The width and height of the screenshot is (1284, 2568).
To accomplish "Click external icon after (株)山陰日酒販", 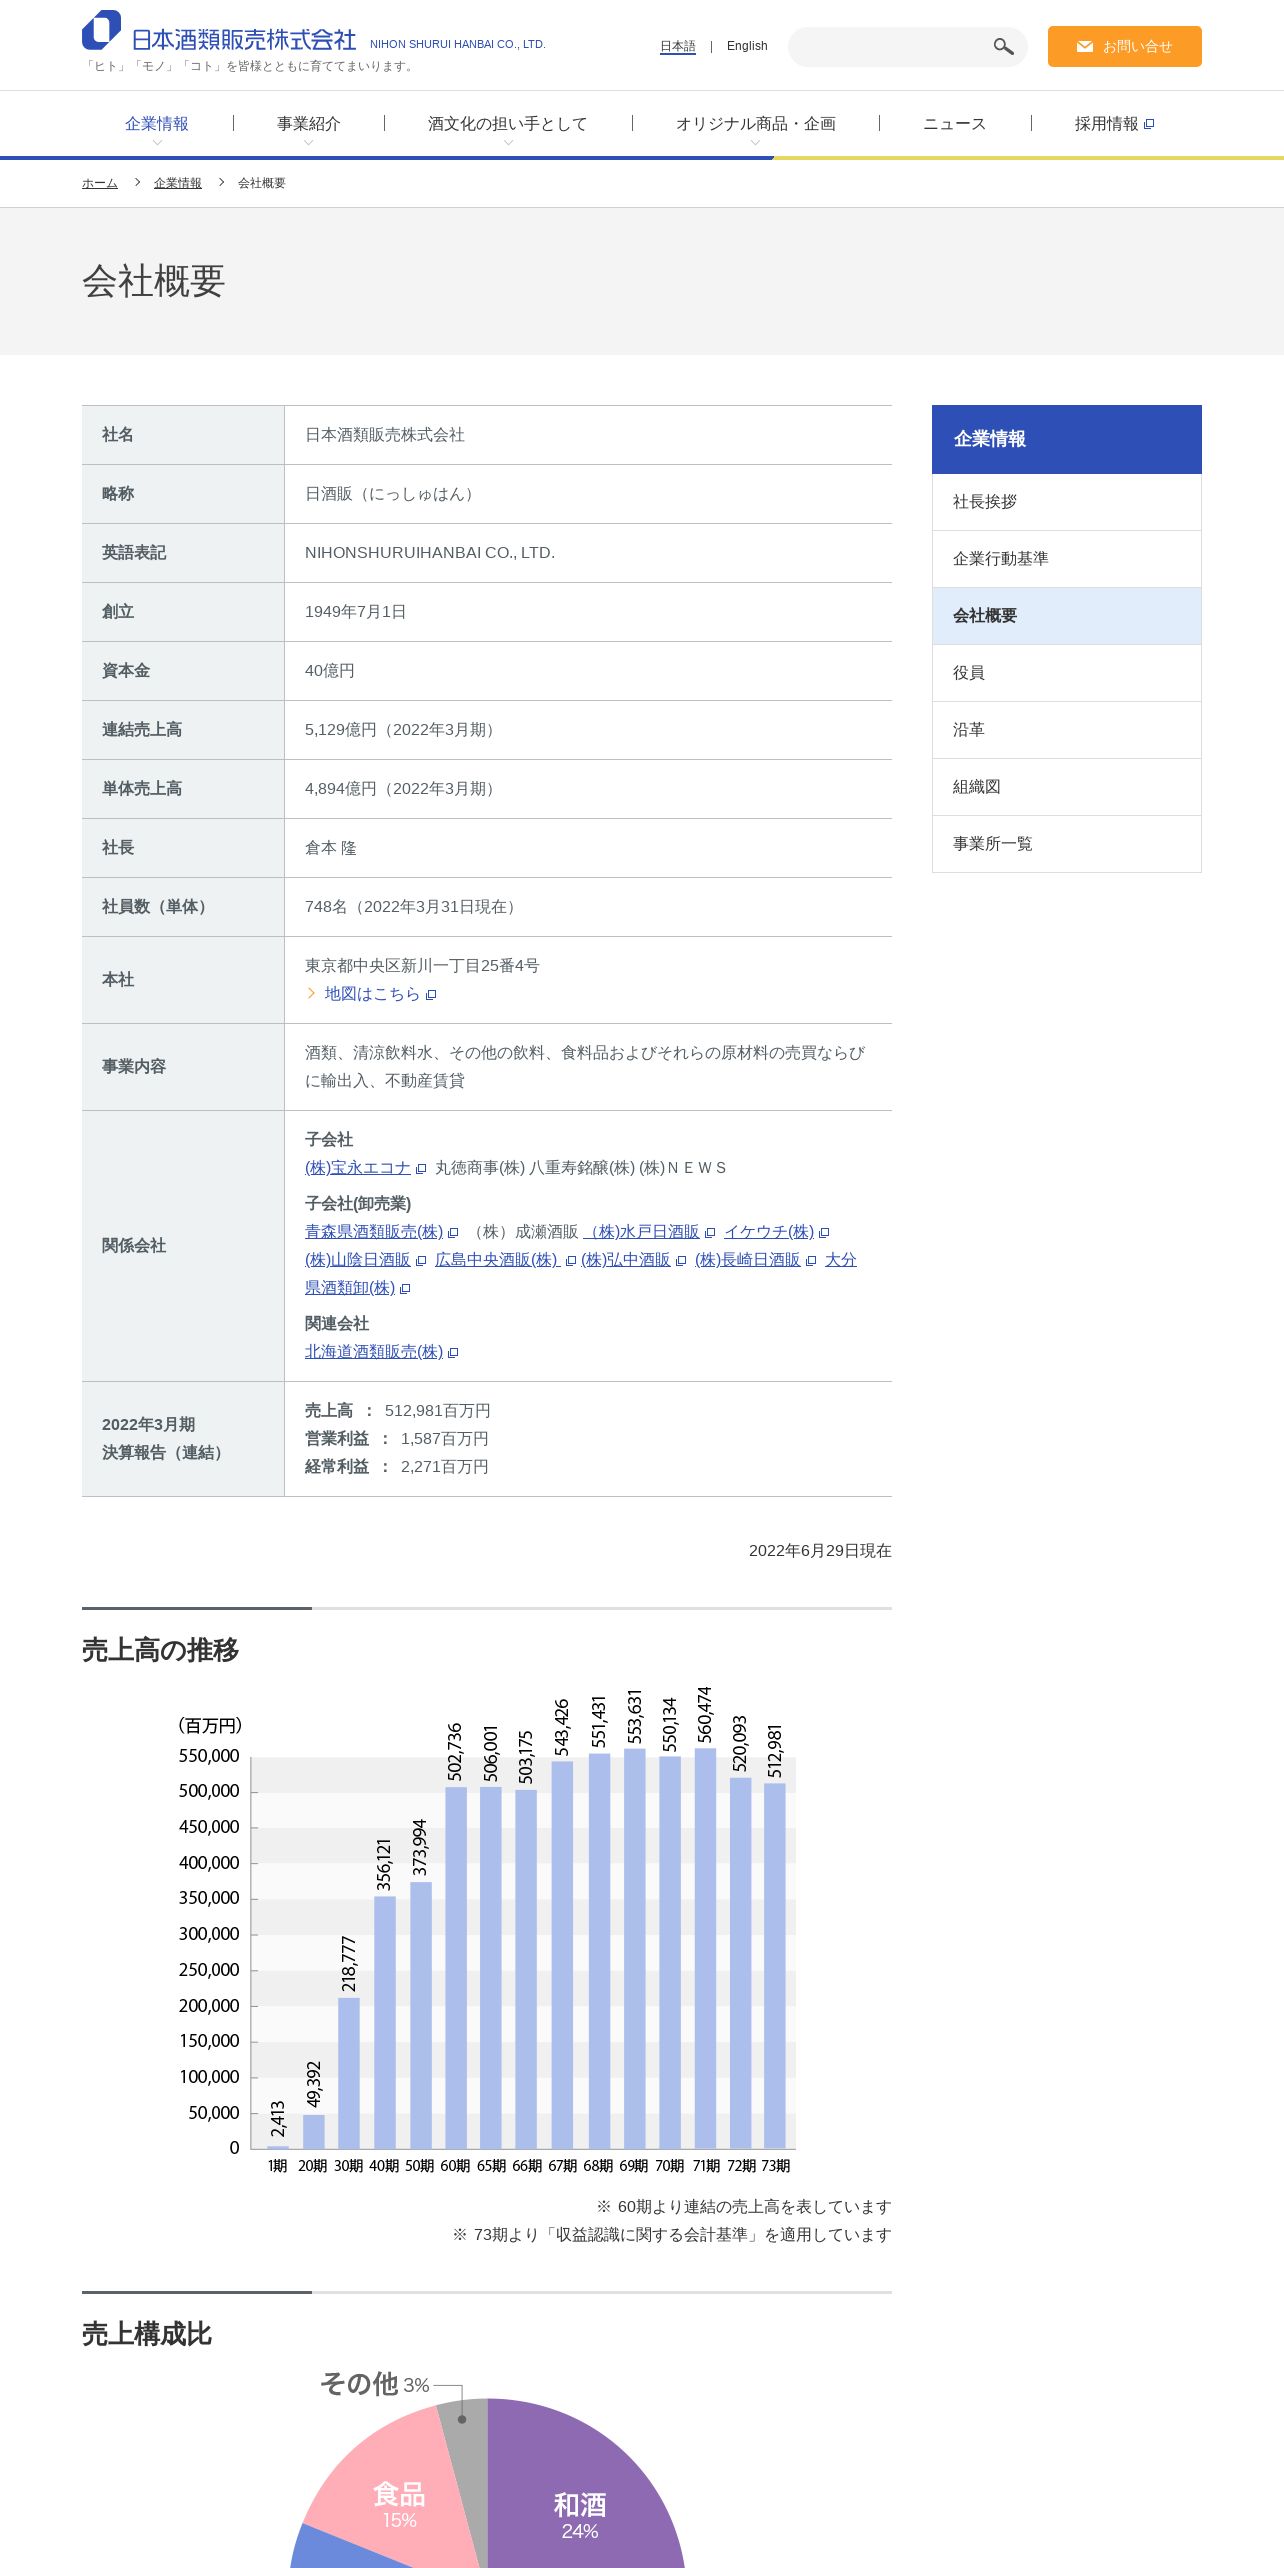I will pyautogui.click(x=421, y=1260).
